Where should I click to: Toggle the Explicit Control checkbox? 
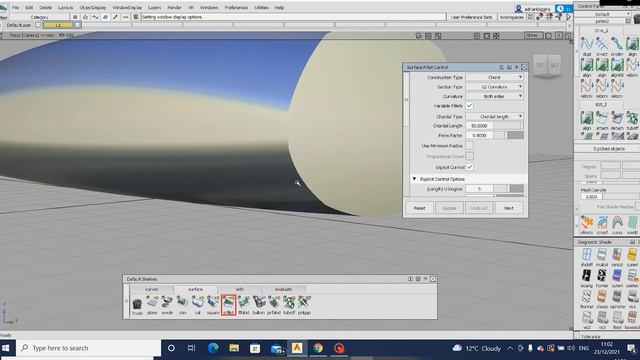pyautogui.click(x=469, y=167)
